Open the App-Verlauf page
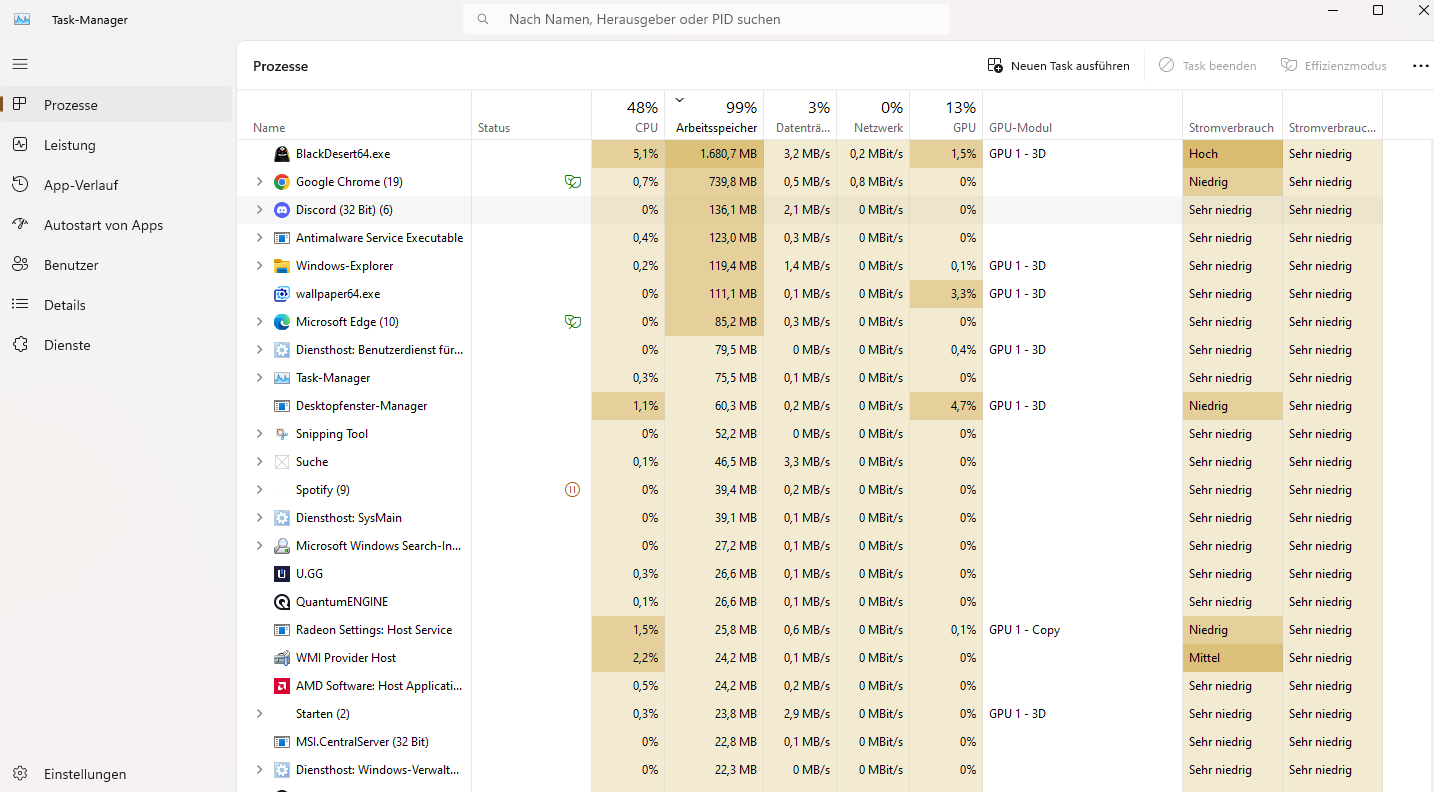 click(x=117, y=185)
